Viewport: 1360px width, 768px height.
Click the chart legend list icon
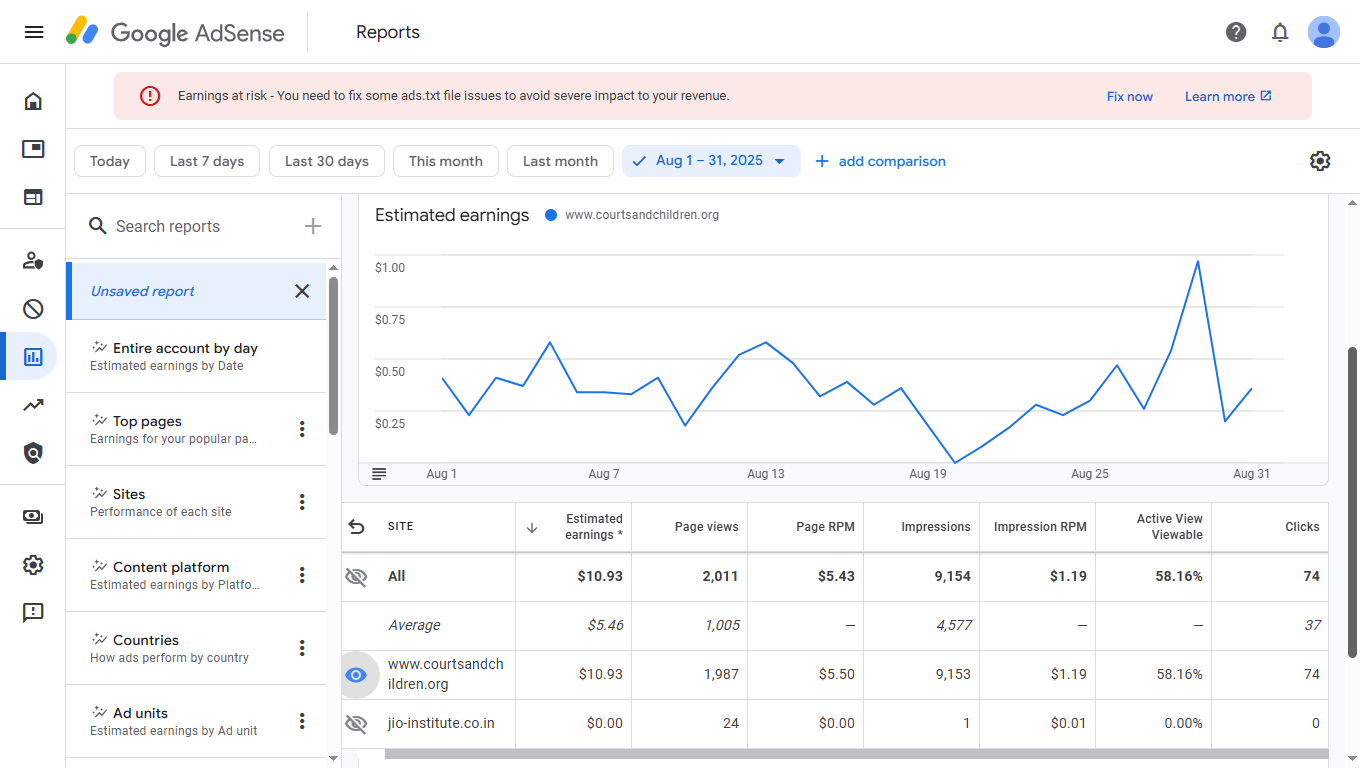(379, 474)
